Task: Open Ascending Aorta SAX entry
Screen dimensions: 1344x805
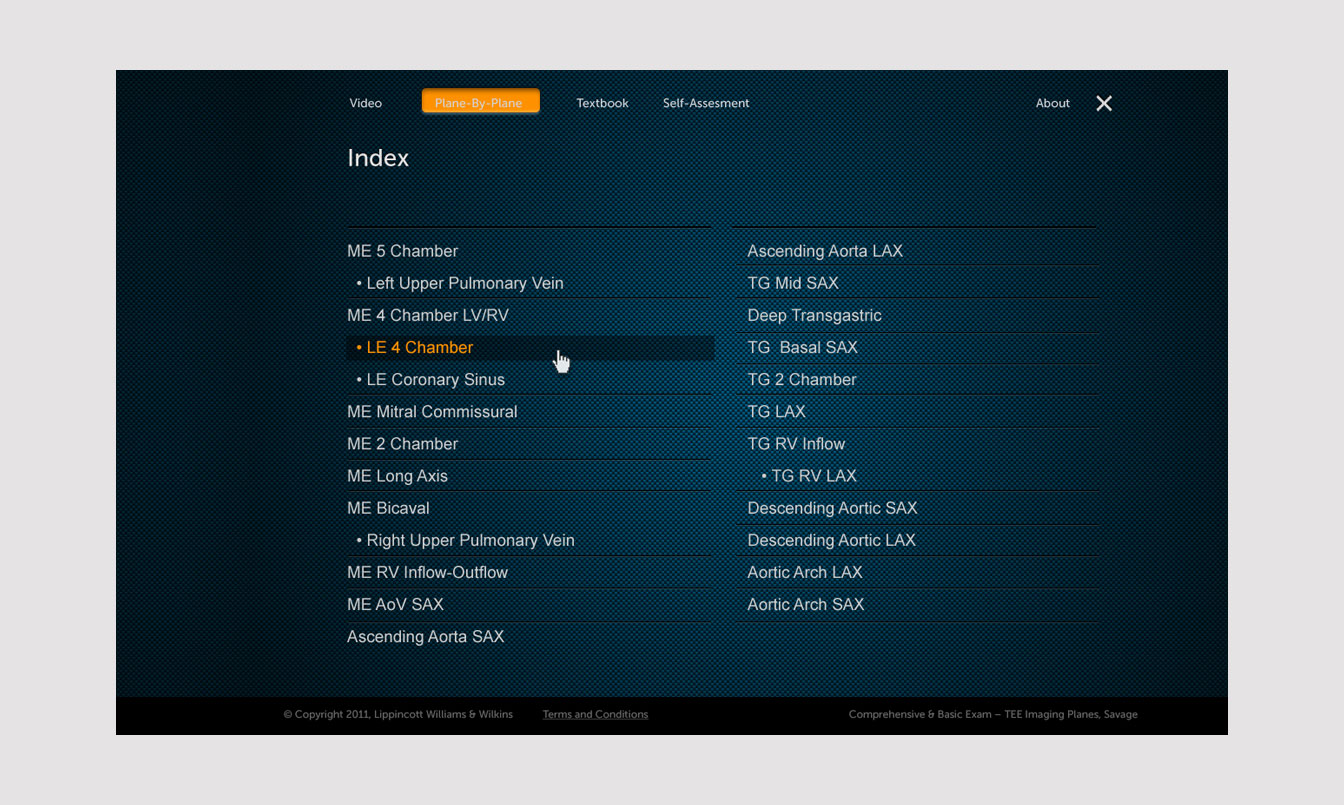Action: coord(425,637)
